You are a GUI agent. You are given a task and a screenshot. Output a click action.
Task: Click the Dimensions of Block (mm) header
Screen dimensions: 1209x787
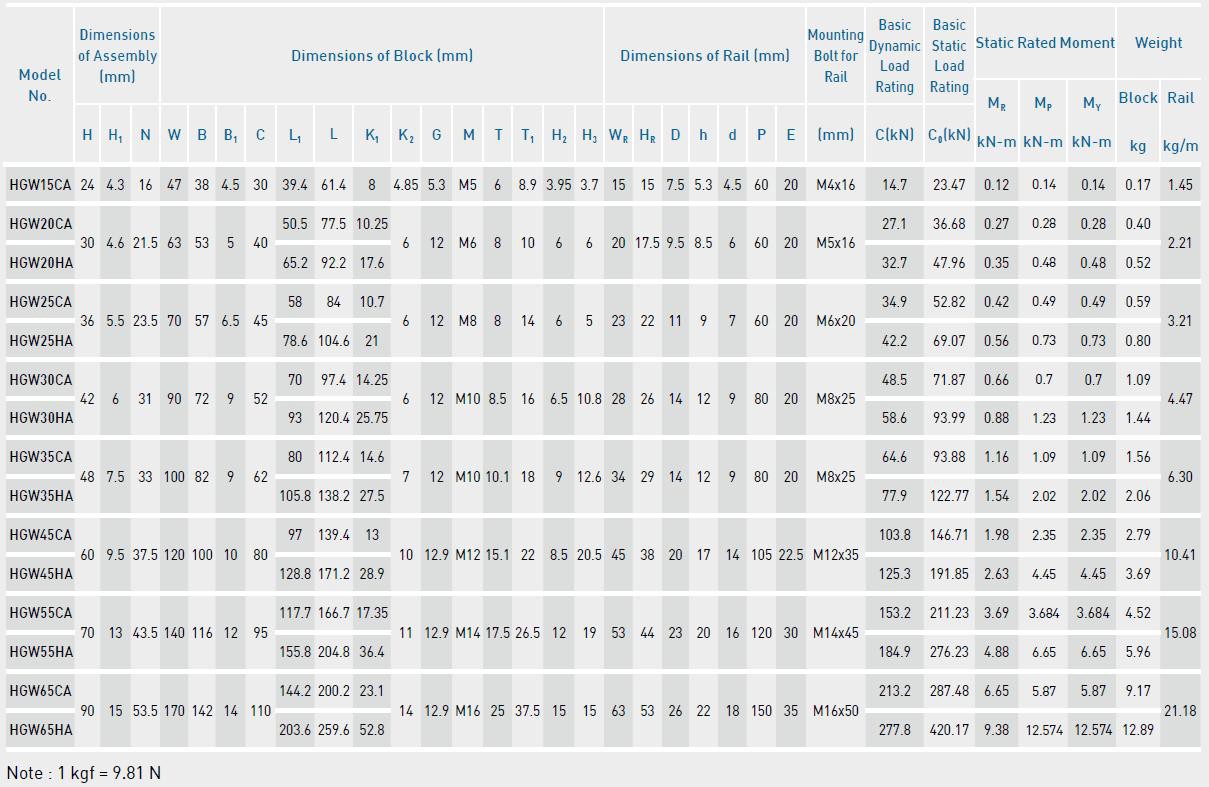point(382,56)
